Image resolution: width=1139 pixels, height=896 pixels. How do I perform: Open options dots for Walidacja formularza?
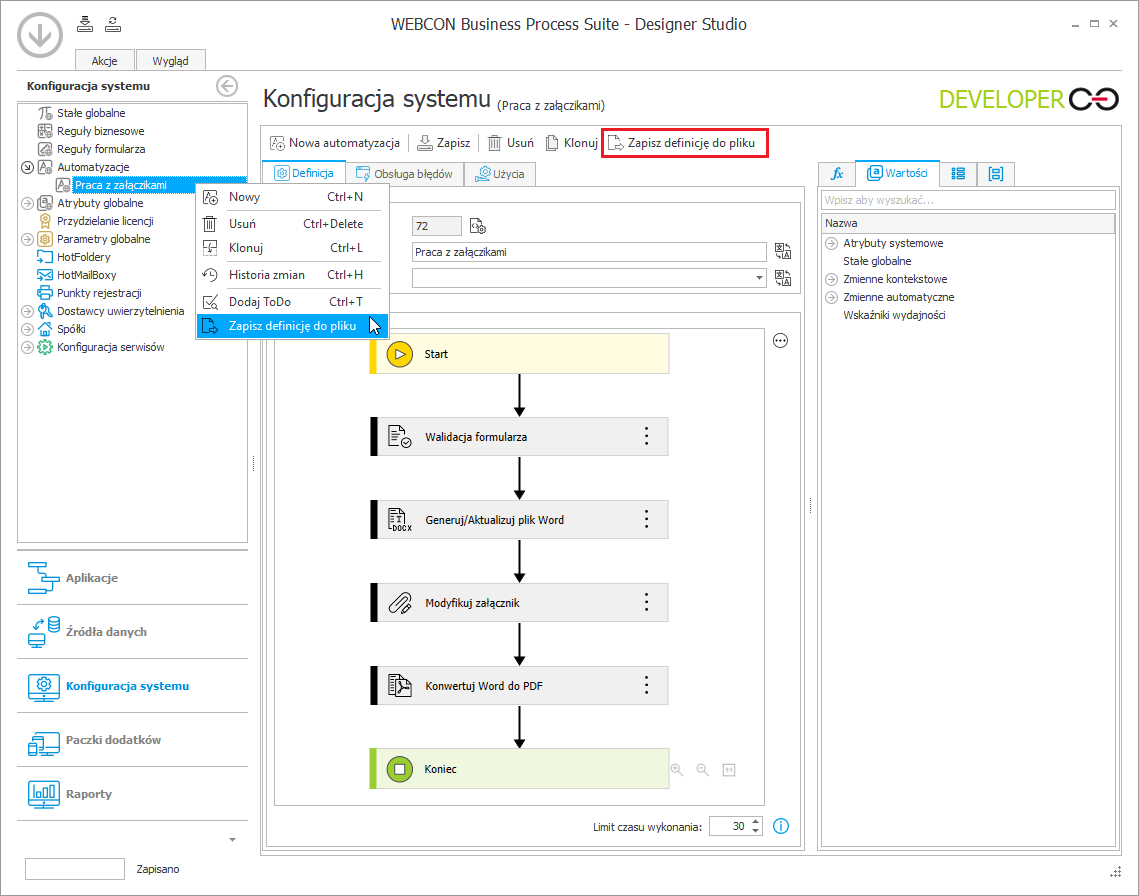pyautogui.click(x=646, y=436)
